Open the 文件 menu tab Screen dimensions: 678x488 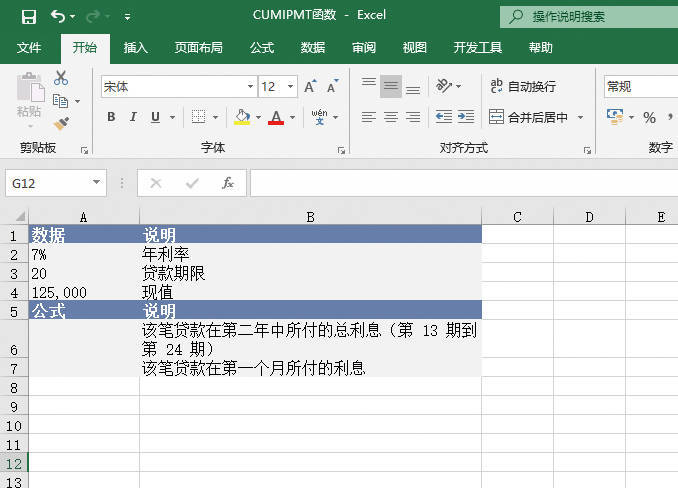(x=29, y=47)
